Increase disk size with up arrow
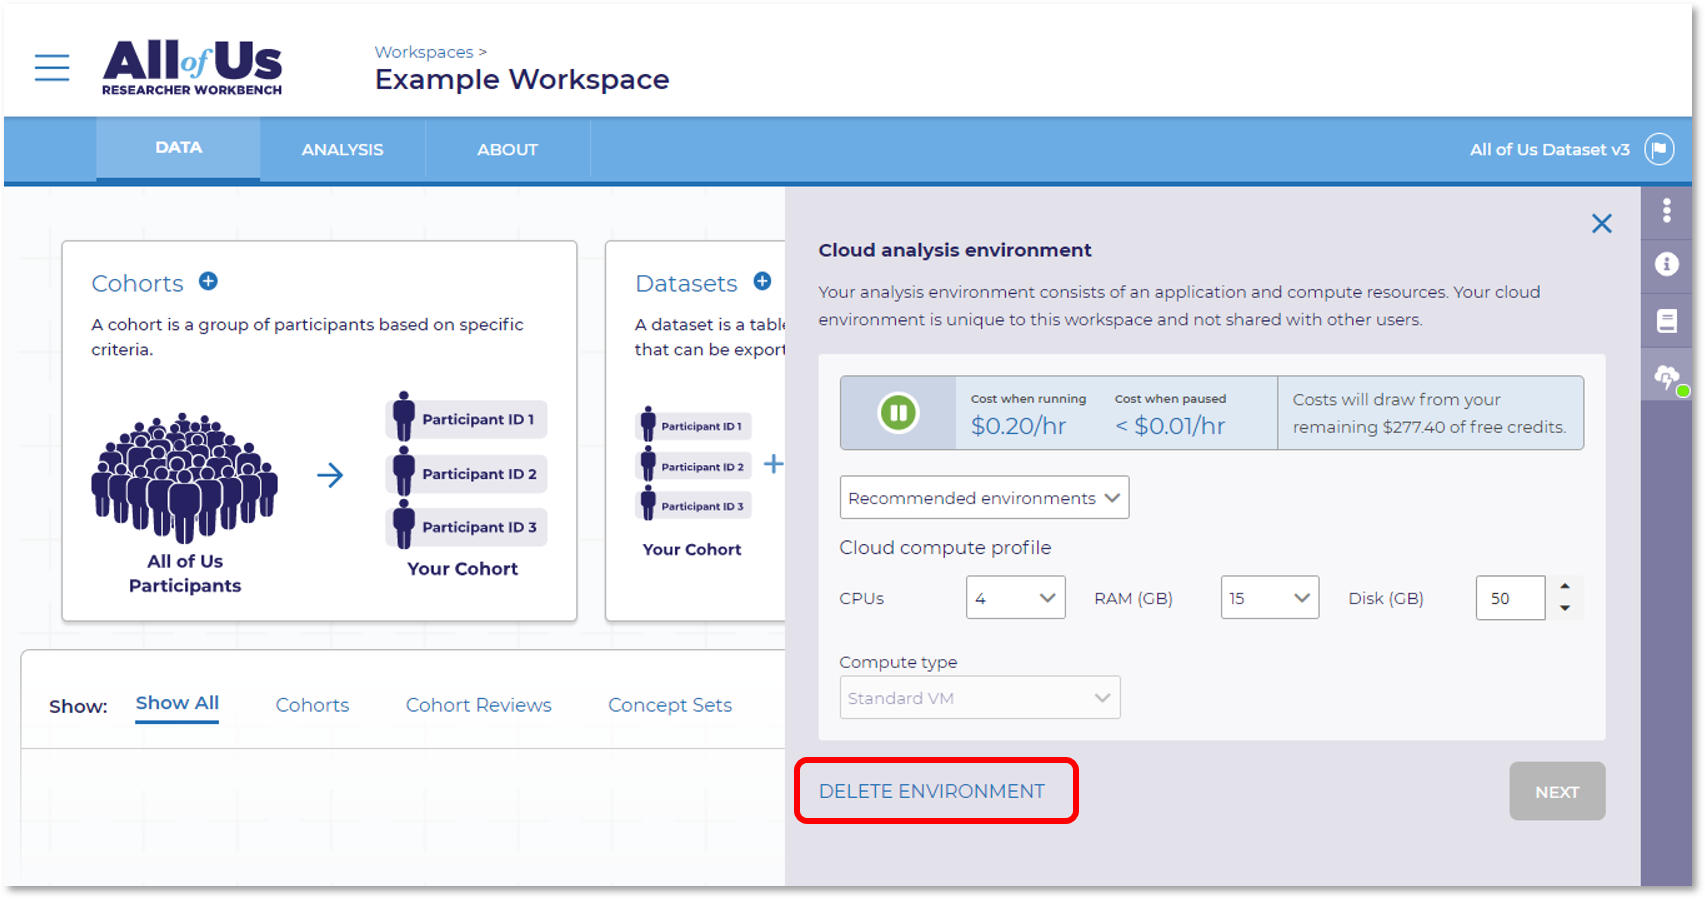 point(1565,587)
